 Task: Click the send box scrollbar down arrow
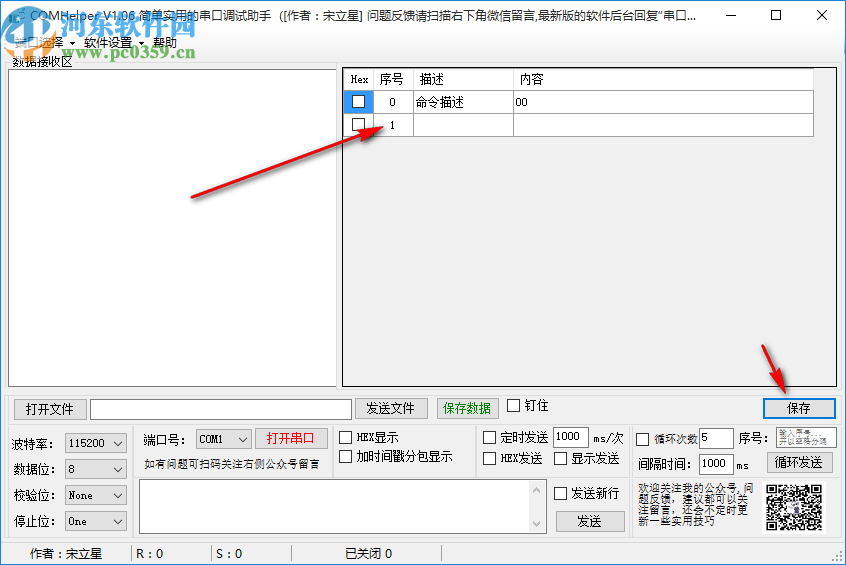(x=536, y=523)
